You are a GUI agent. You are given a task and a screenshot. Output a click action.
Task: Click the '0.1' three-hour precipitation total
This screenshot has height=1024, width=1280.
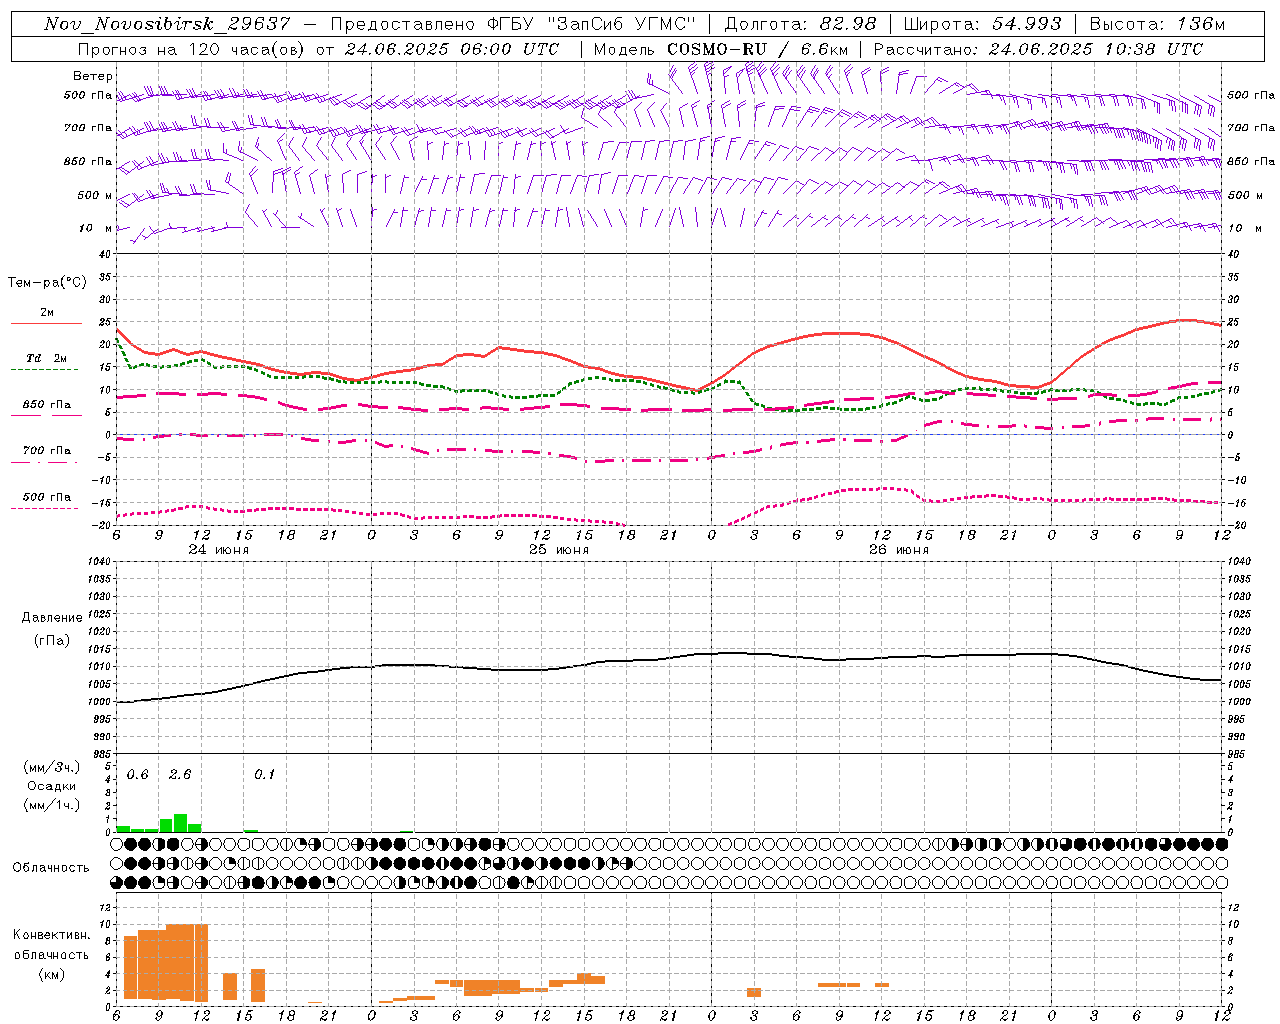[264, 775]
